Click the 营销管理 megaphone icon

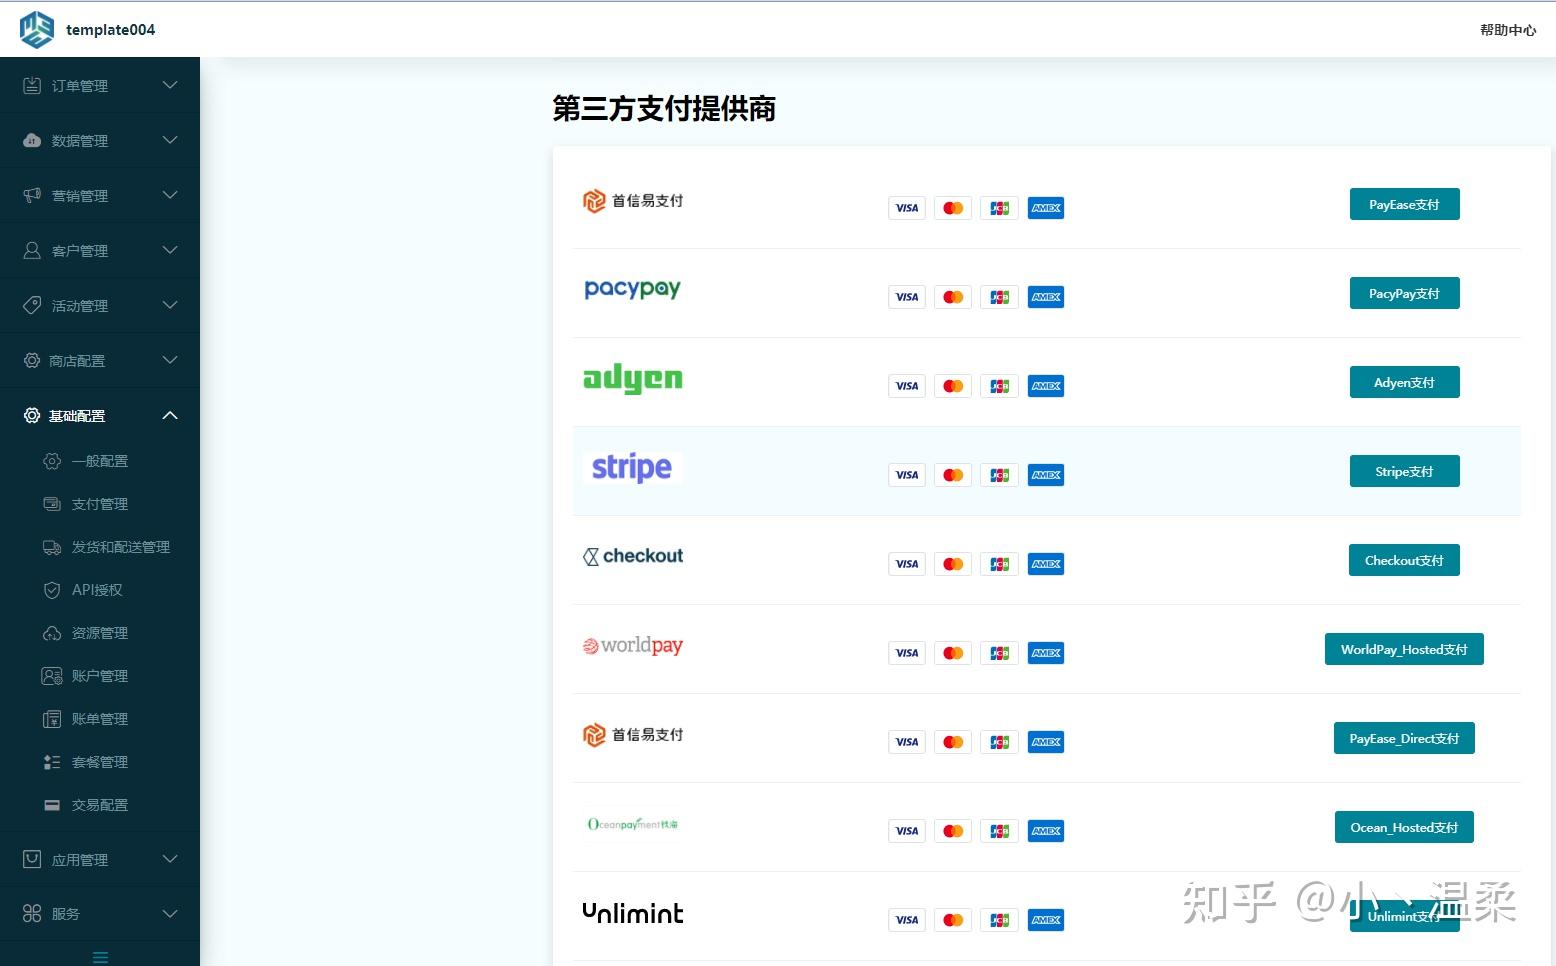[32, 196]
